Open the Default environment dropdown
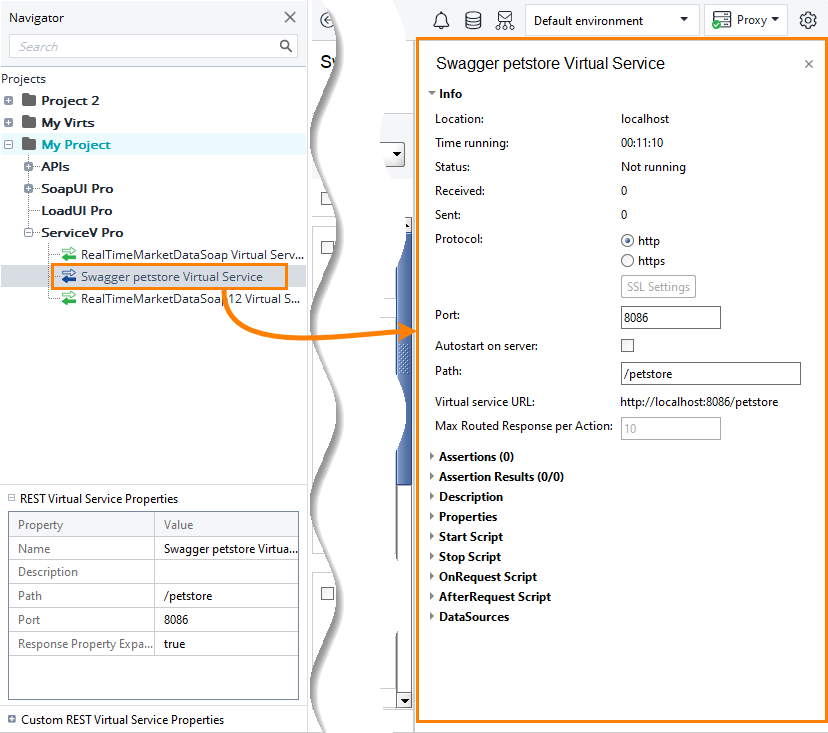 611,21
